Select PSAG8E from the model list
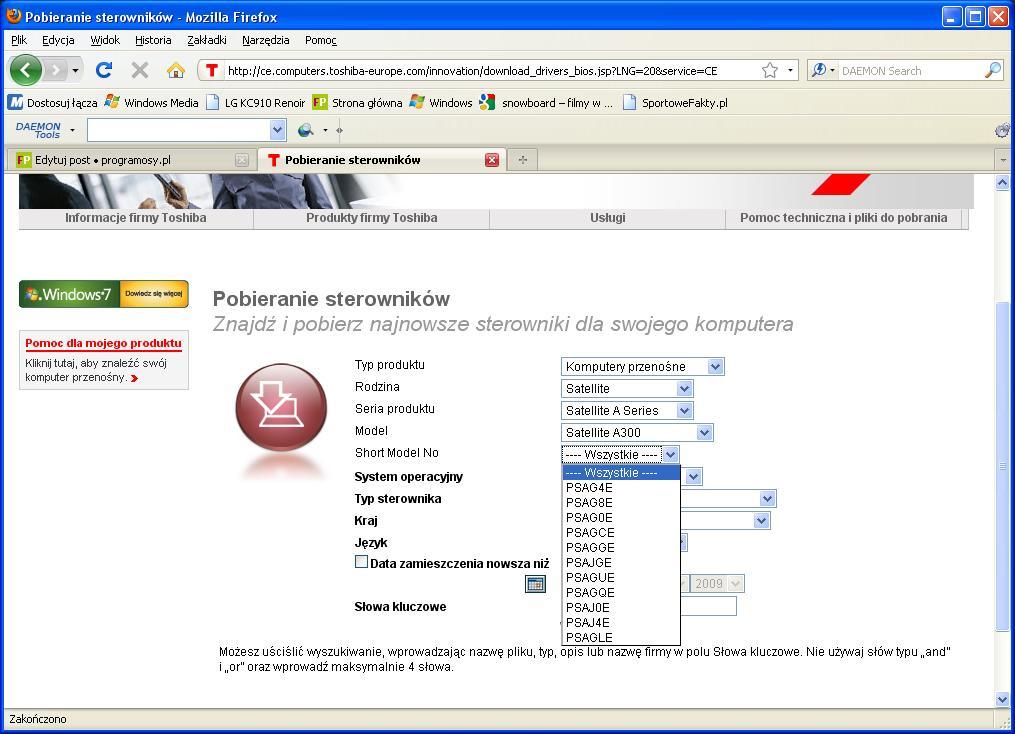1015x734 pixels. 621,502
